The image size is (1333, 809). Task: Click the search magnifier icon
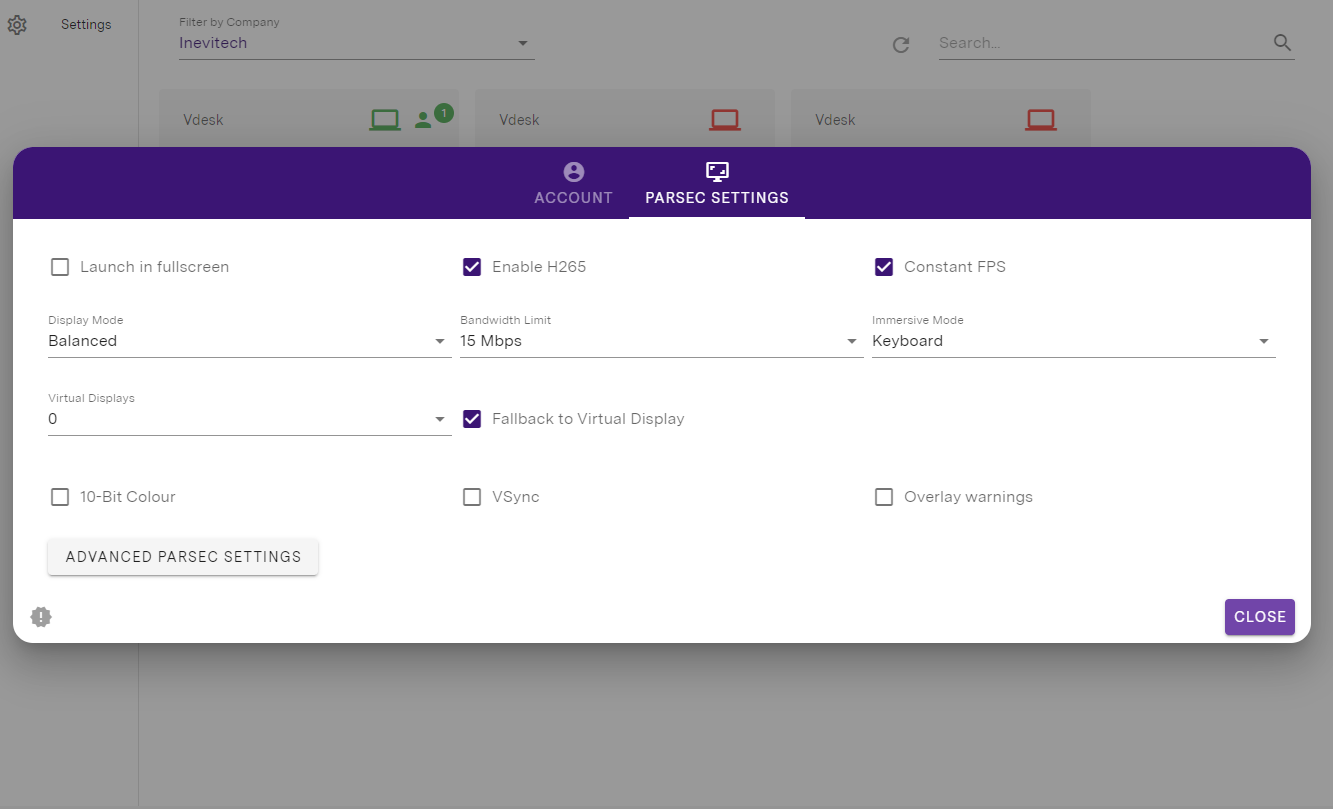tap(1281, 43)
